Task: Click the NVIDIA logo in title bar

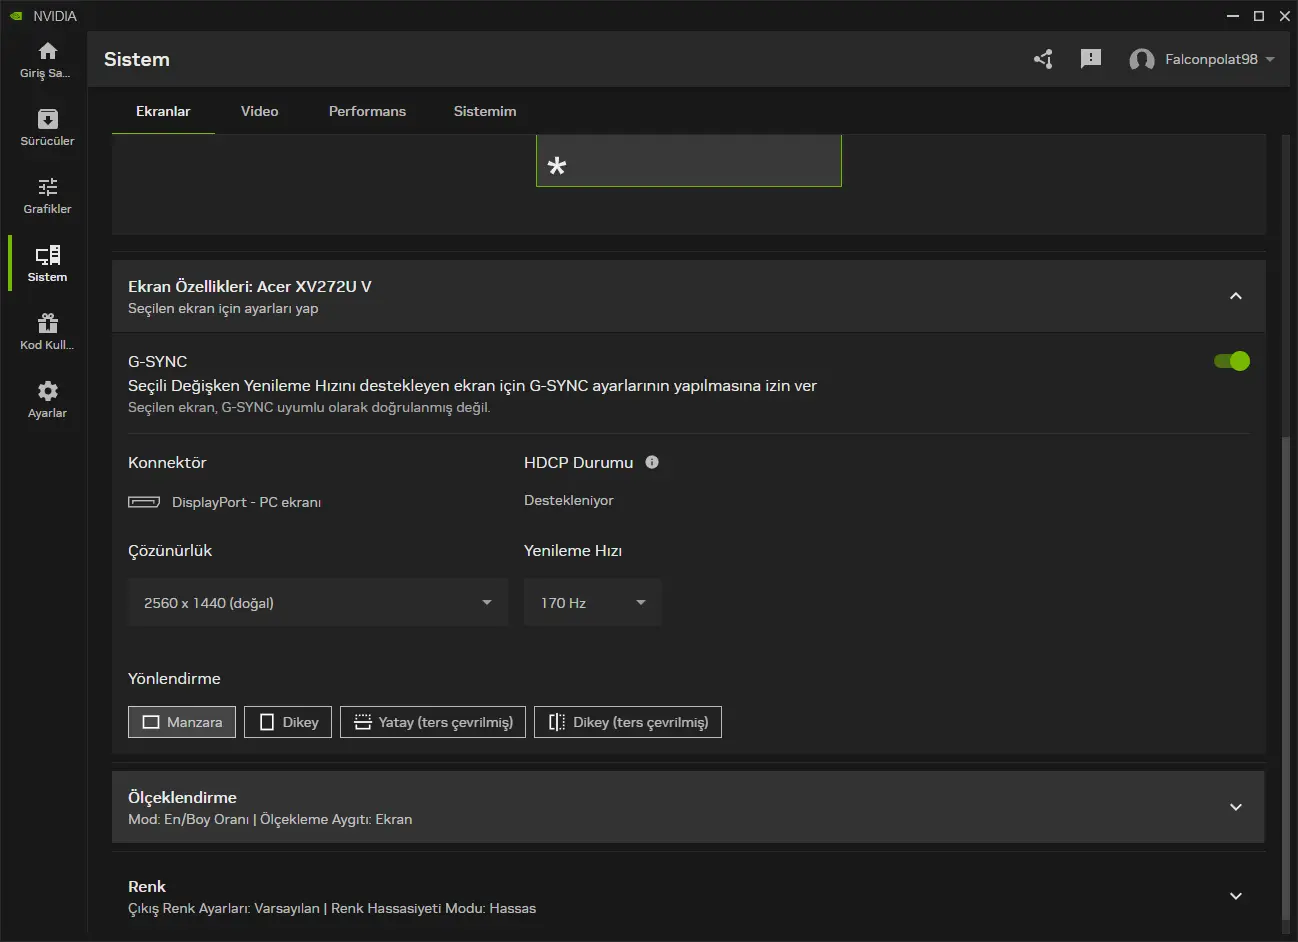Action: (16, 16)
